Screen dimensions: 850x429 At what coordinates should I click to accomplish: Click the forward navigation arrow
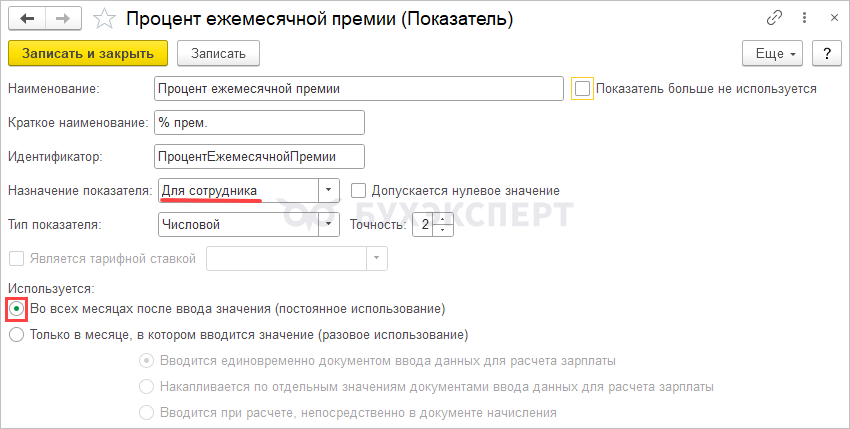click(62, 18)
